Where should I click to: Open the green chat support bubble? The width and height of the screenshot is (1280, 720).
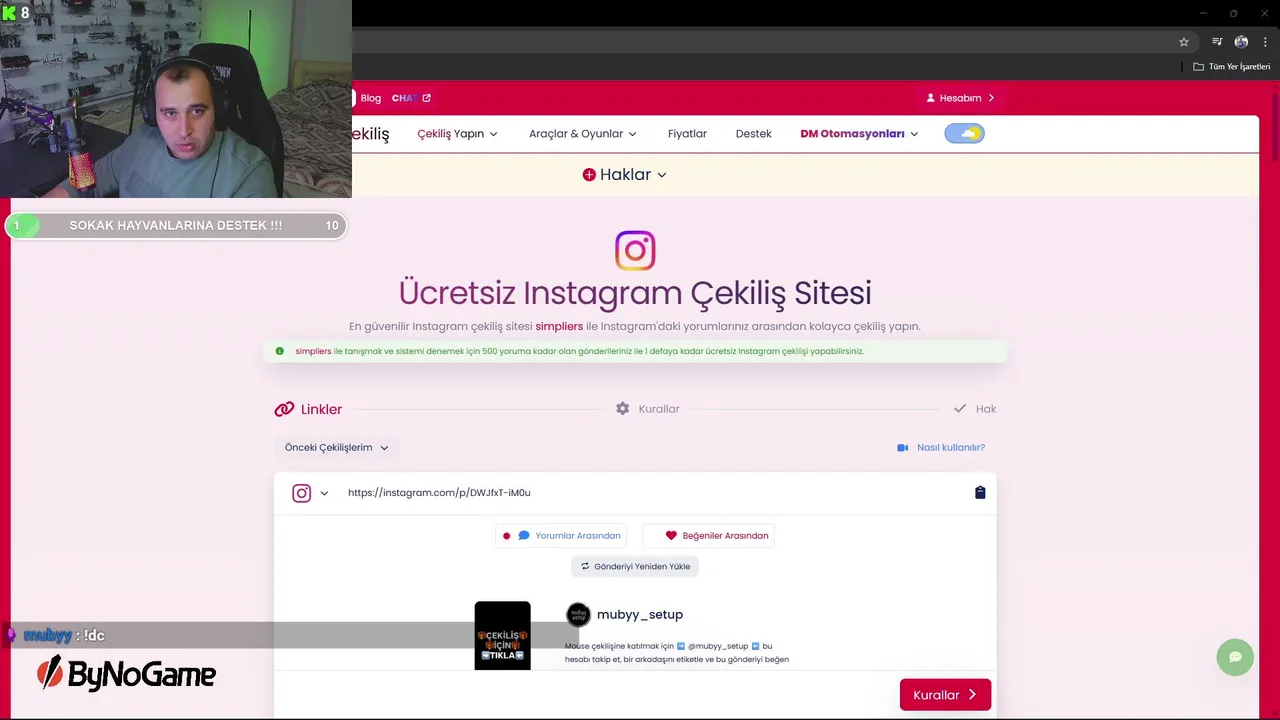[1235, 657]
